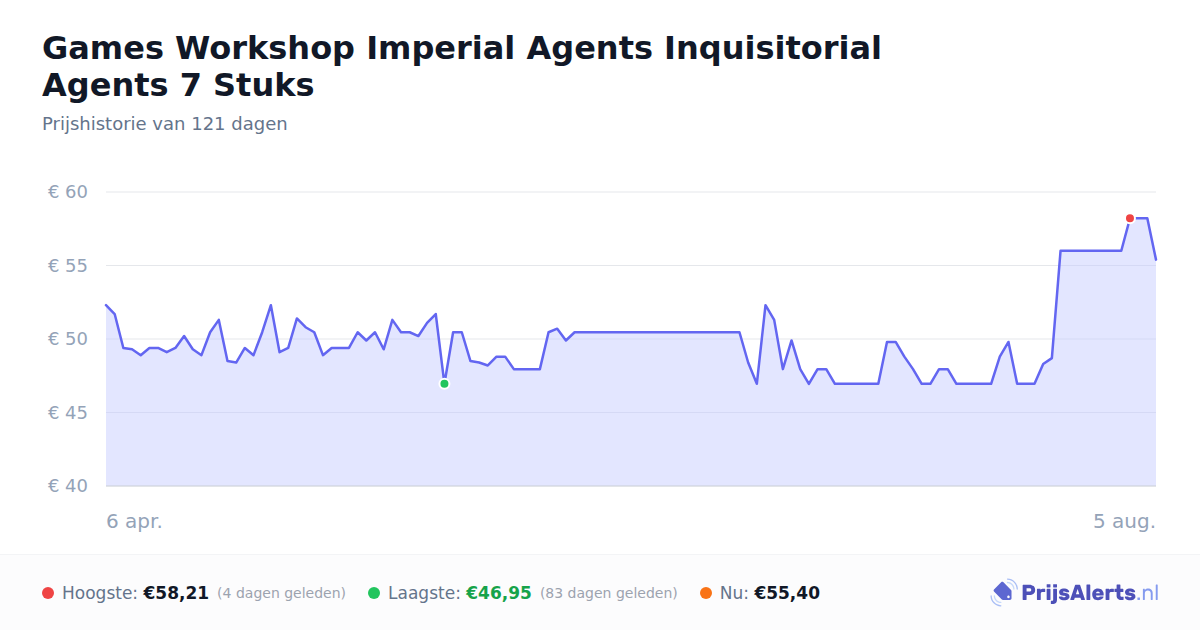The image size is (1200, 630).
Task: Click the PrijsAlerts price tag logo icon
Action: 1003,593
